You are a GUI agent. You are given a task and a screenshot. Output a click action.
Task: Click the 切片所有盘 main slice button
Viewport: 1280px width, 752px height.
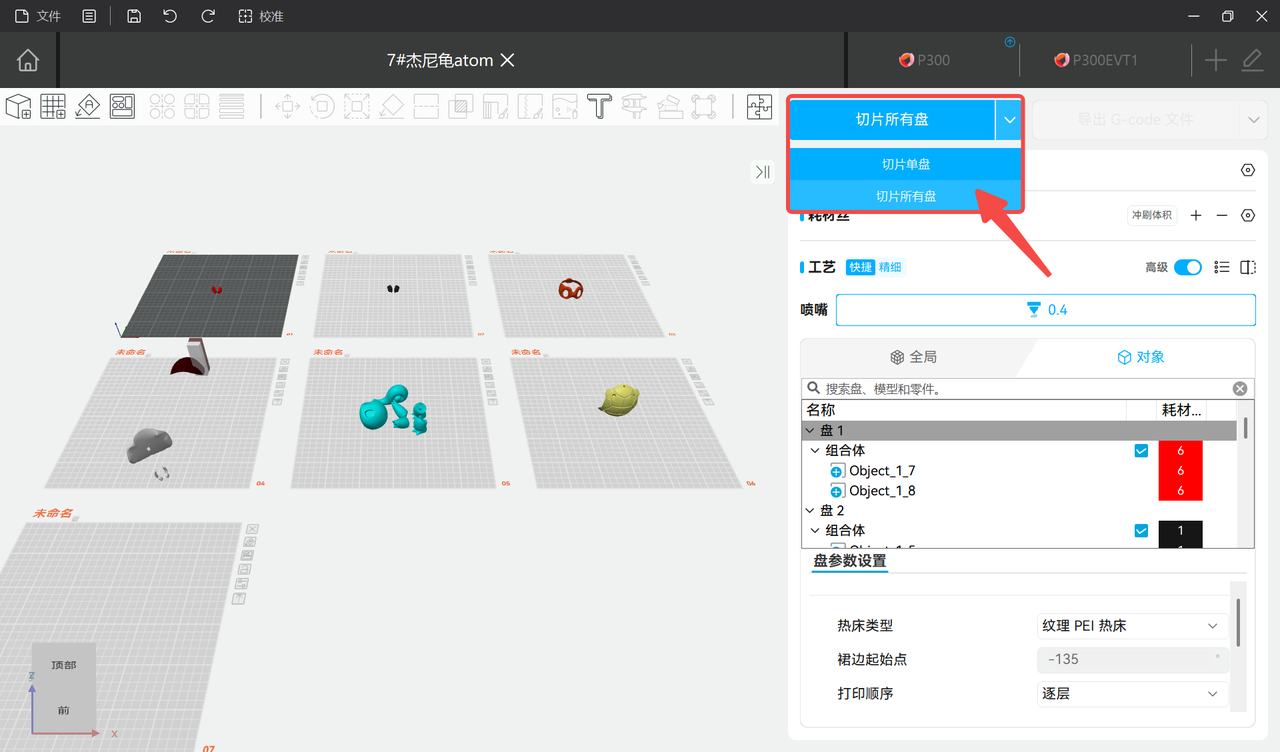[x=892, y=120]
